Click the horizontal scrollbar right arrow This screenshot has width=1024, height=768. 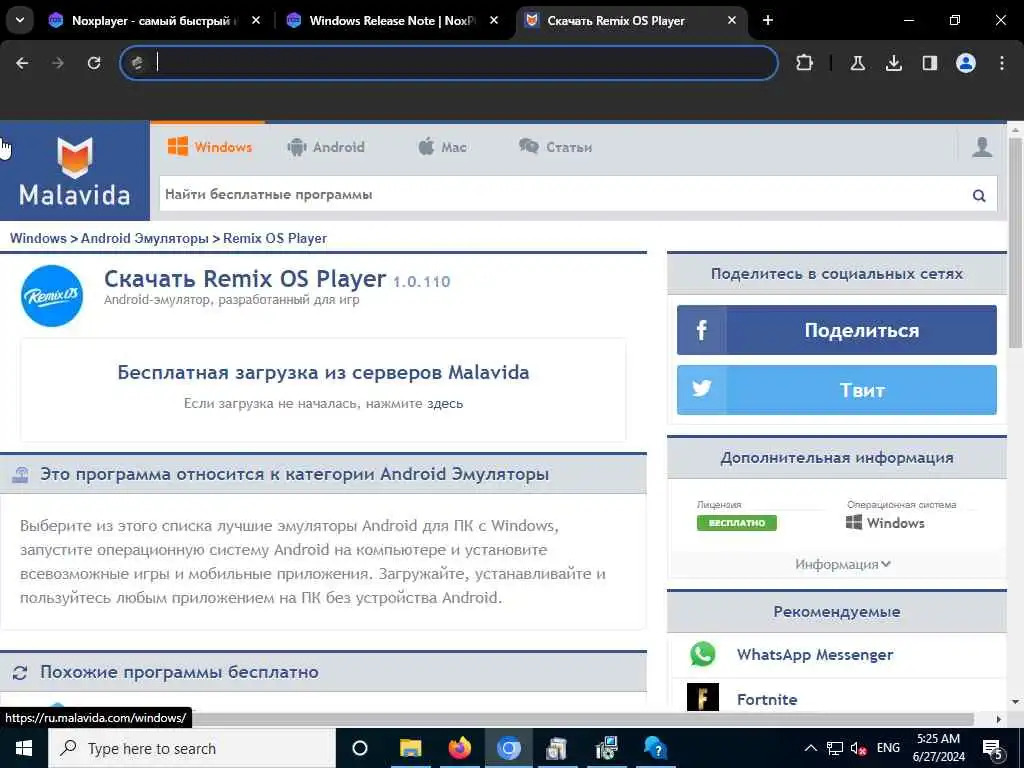point(999,719)
